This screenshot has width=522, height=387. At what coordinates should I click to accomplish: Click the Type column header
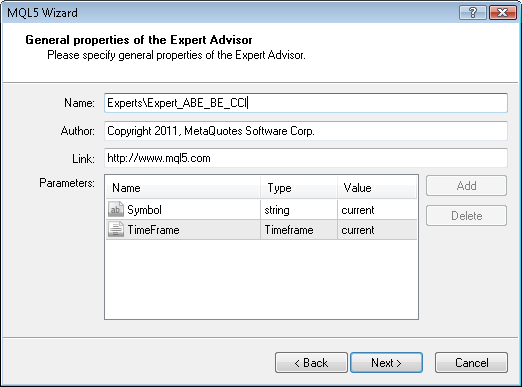coord(299,188)
